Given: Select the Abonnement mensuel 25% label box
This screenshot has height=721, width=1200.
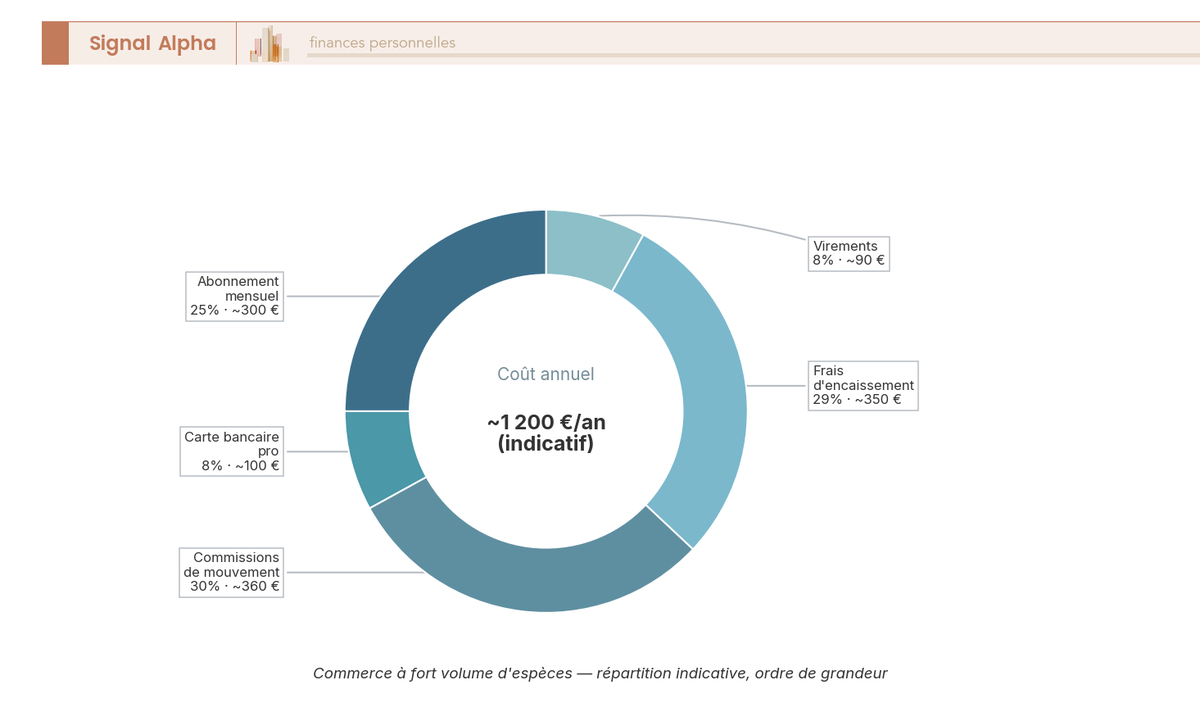Looking at the screenshot, I should [235, 296].
